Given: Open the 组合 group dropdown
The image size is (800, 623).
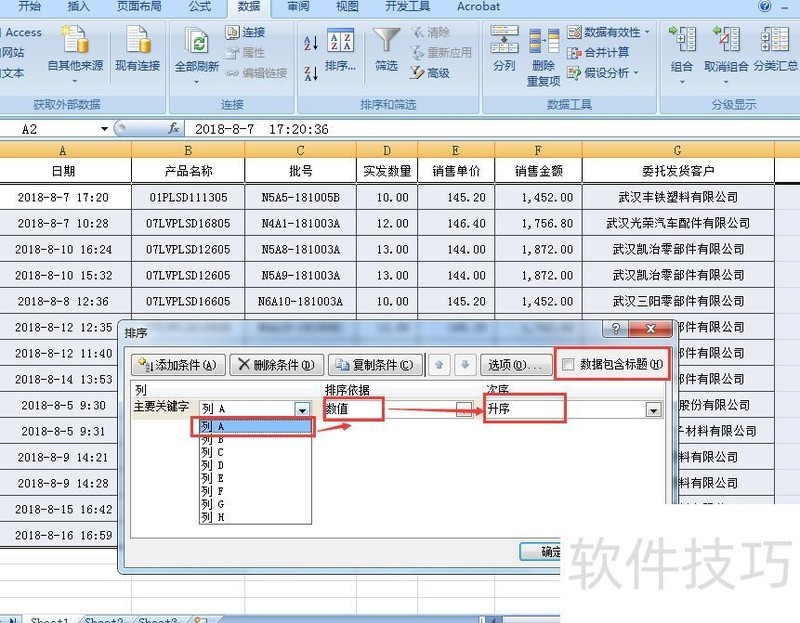Looking at the screenshot, I should 682,82.
